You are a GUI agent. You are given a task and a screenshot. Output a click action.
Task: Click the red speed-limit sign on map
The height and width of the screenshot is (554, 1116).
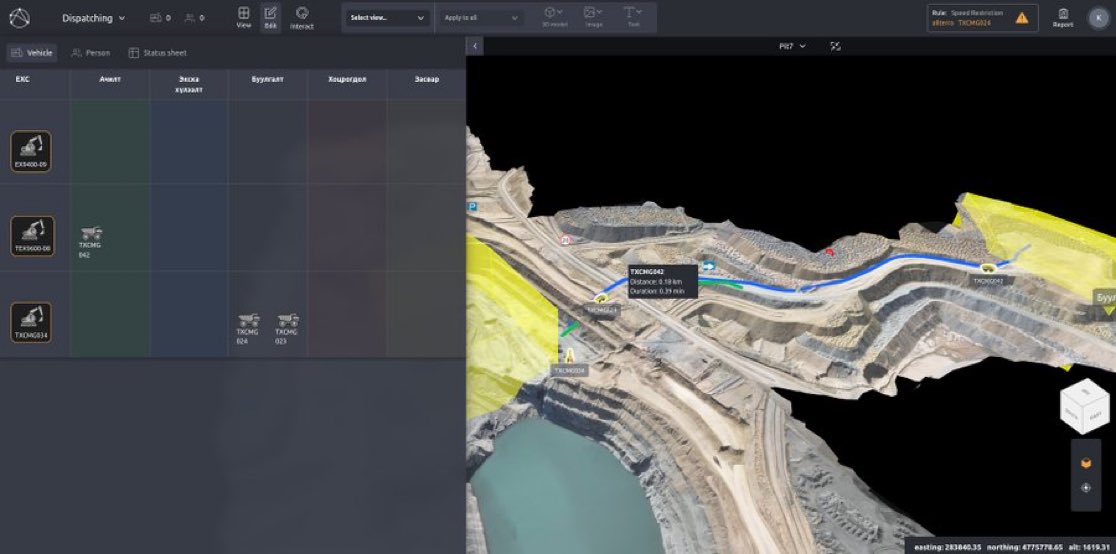pos(566,240)
